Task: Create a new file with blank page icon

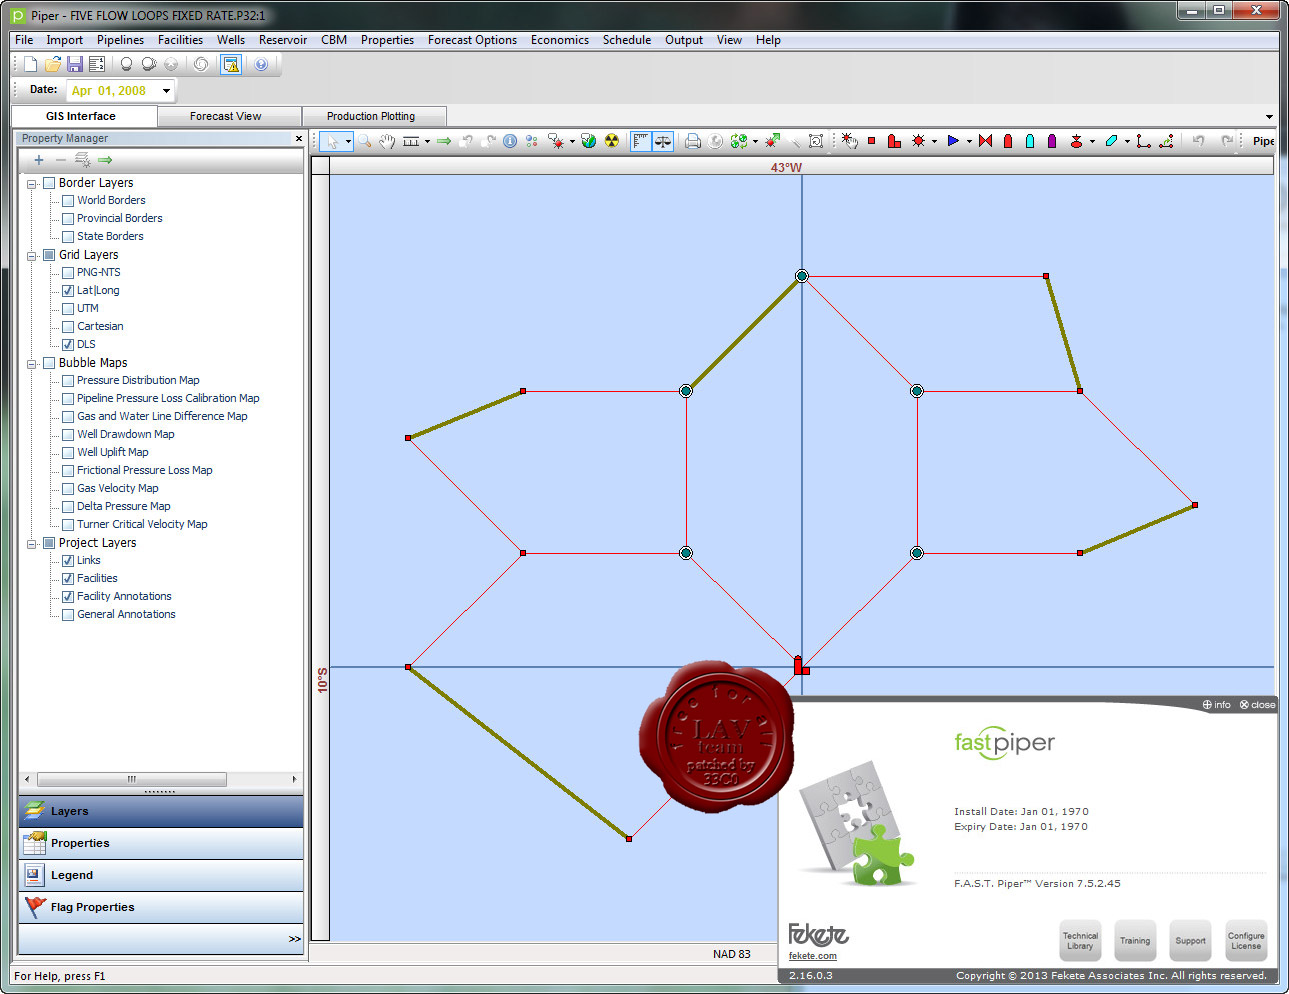Action: click(31, 64)
